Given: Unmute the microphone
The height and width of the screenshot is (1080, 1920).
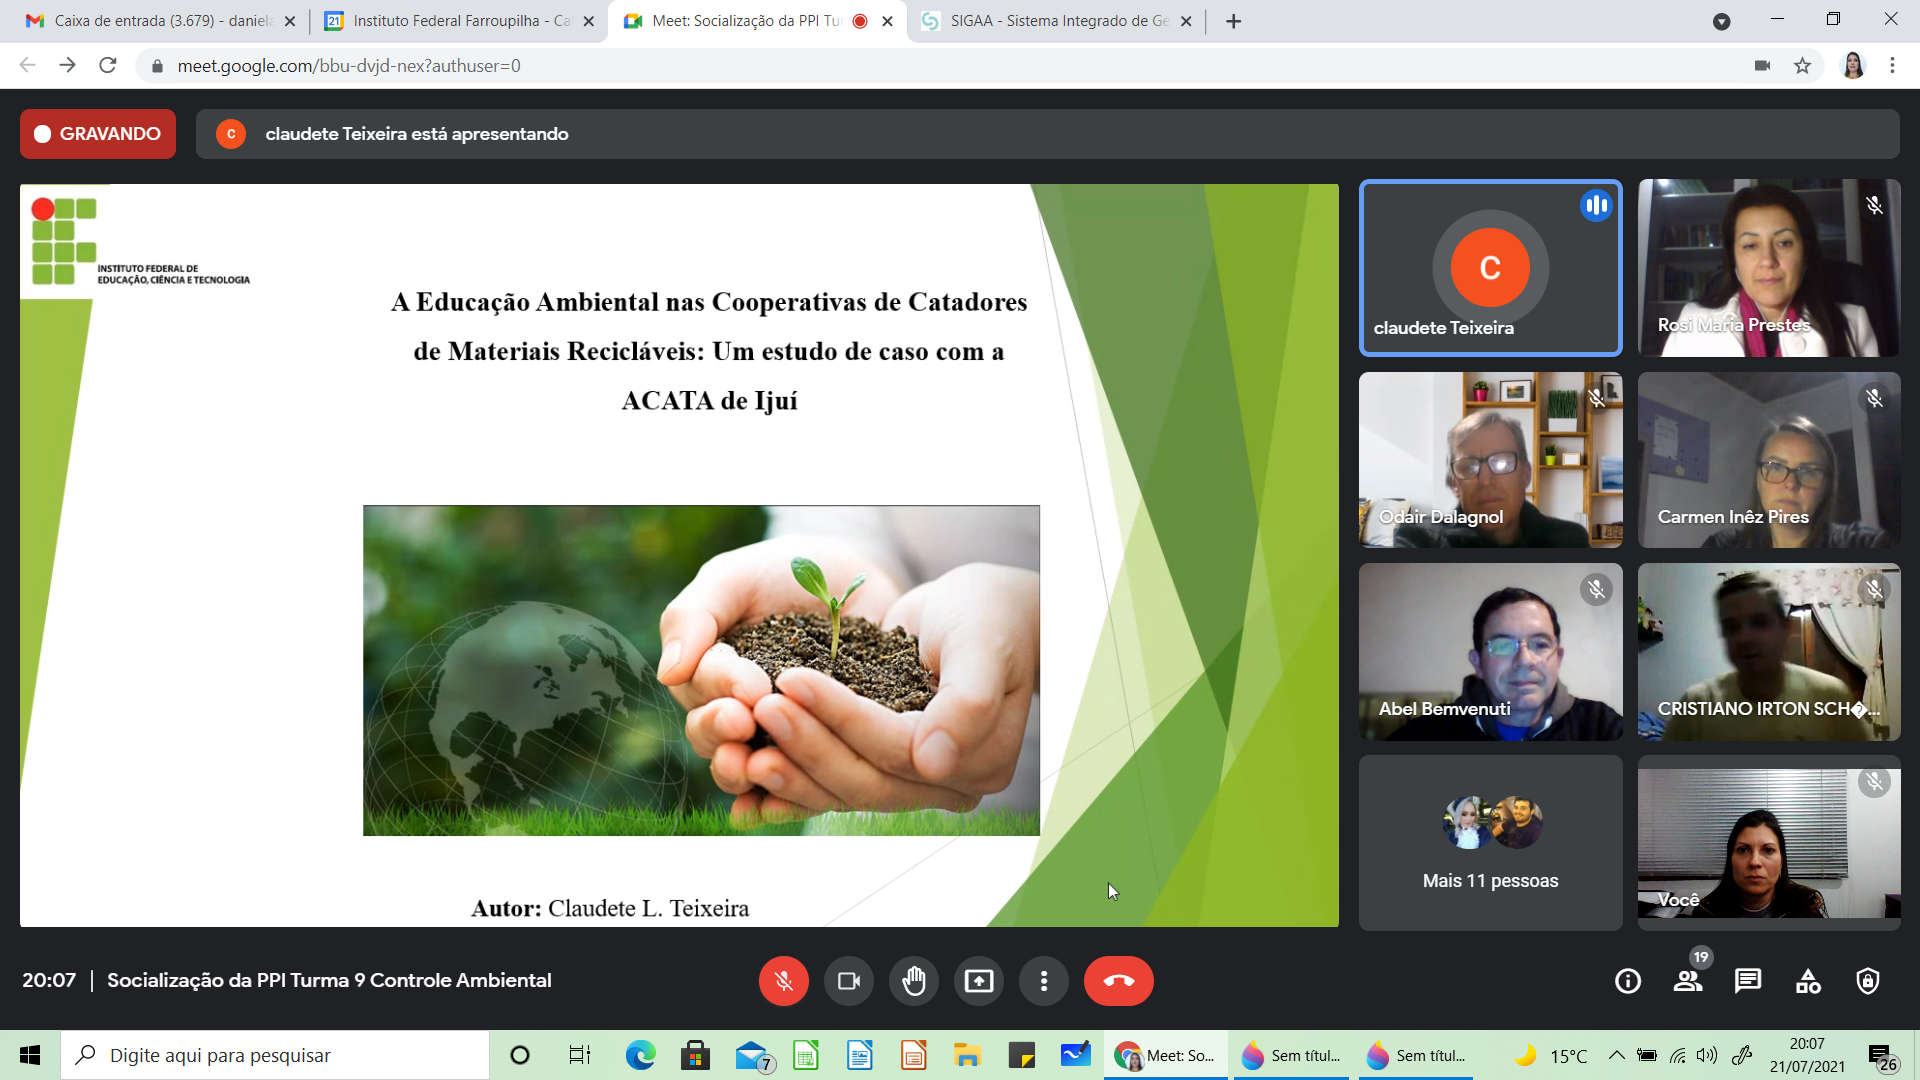Looking at the screenshot, I should 783,981.
